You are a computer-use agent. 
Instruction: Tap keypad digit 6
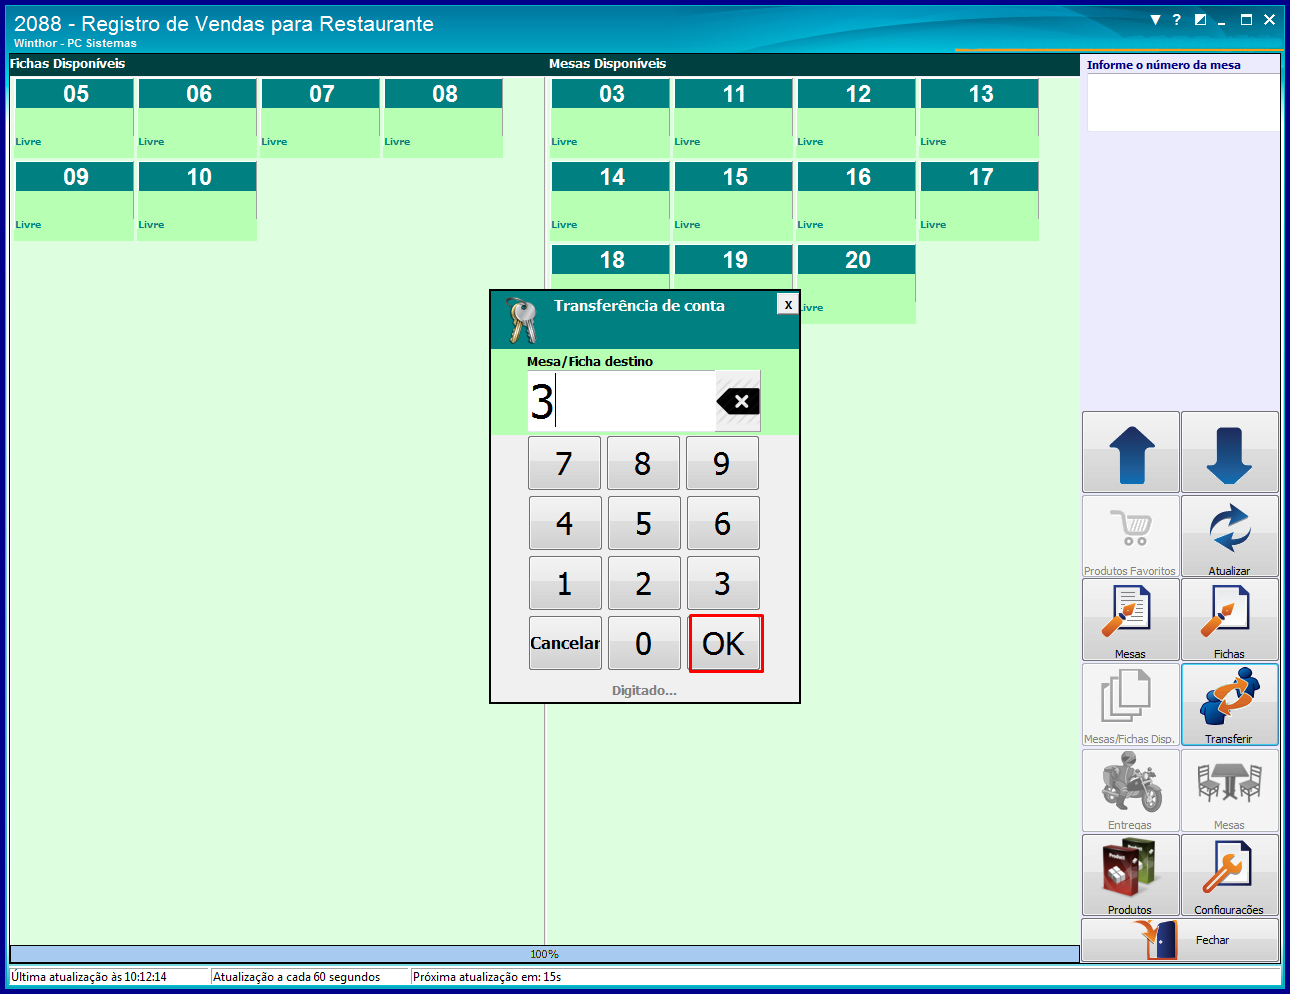coord(722,523)
